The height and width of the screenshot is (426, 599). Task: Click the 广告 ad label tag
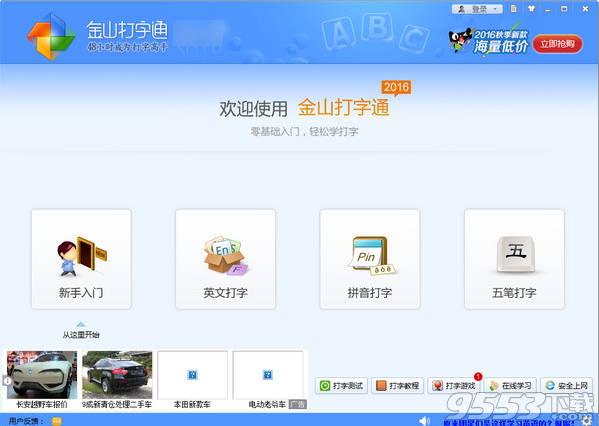tap(298, 404)
